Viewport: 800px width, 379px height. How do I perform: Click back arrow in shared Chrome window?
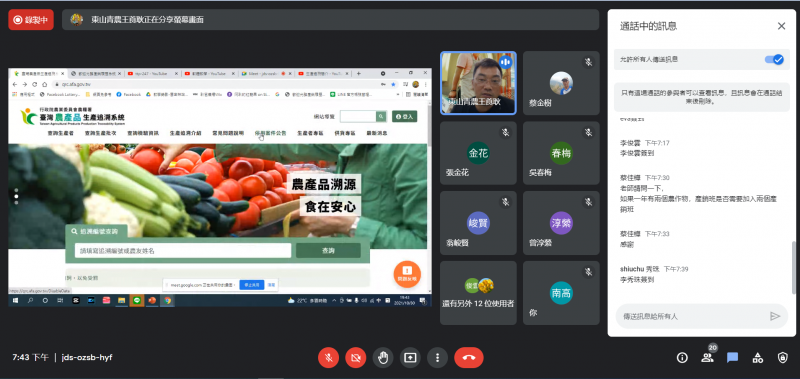click(16, 84)
